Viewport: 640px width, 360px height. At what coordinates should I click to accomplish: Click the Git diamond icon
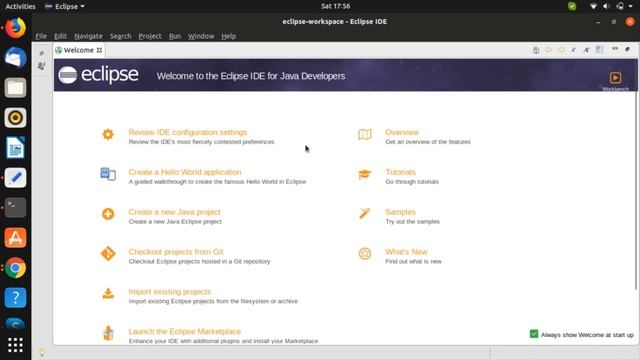[x=108, y=253]
